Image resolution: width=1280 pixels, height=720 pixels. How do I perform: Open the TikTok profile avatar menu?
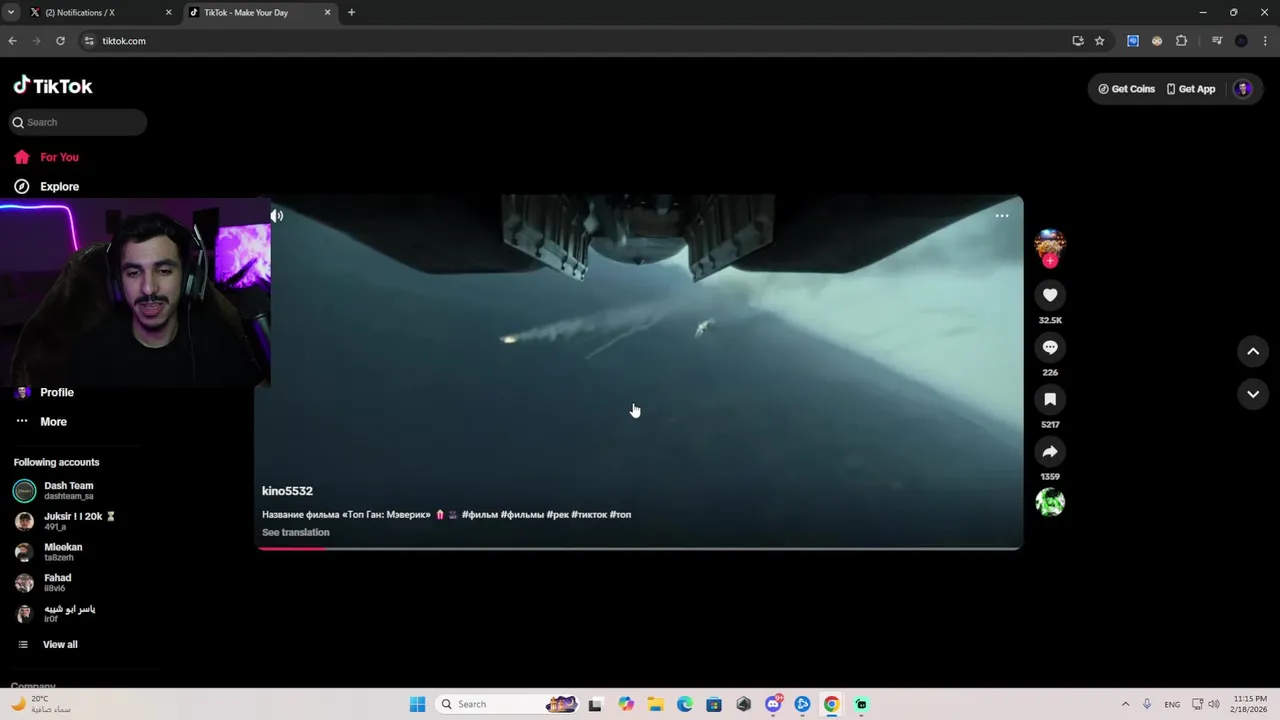[x=1243, y=89]
